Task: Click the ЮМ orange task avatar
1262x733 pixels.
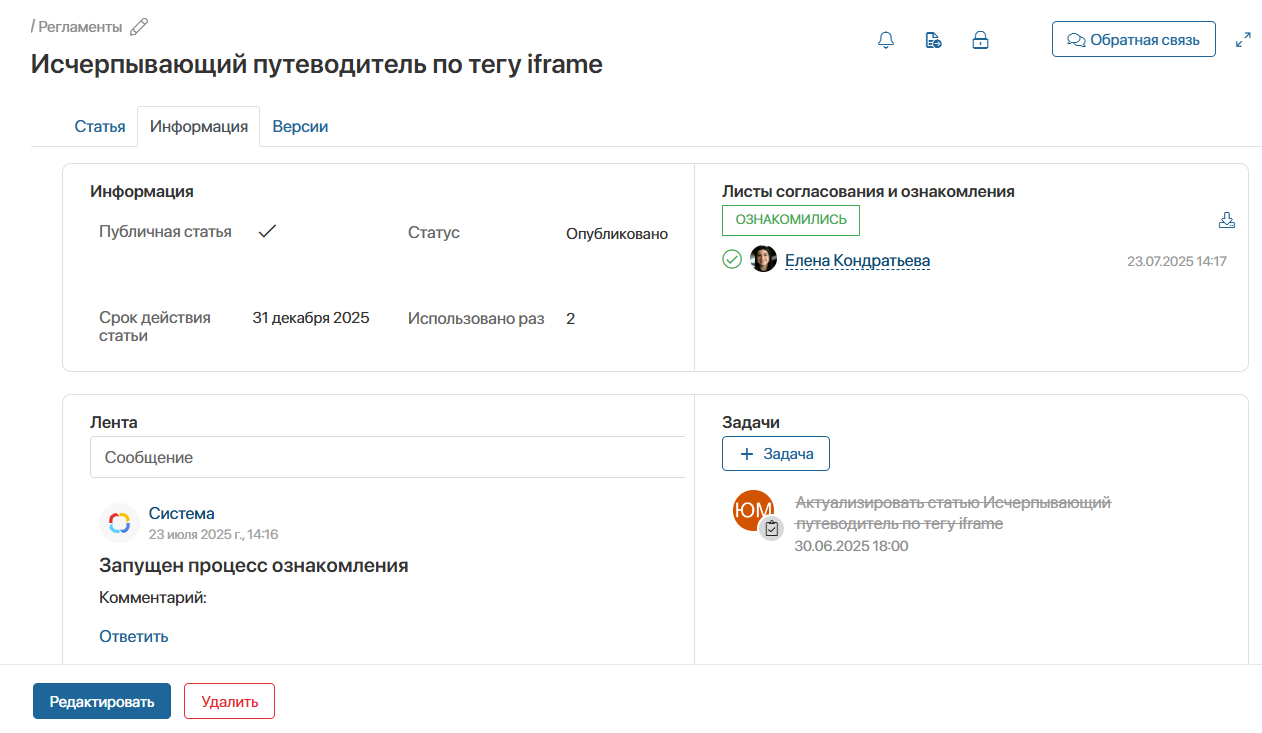Action: click(752, 511)
